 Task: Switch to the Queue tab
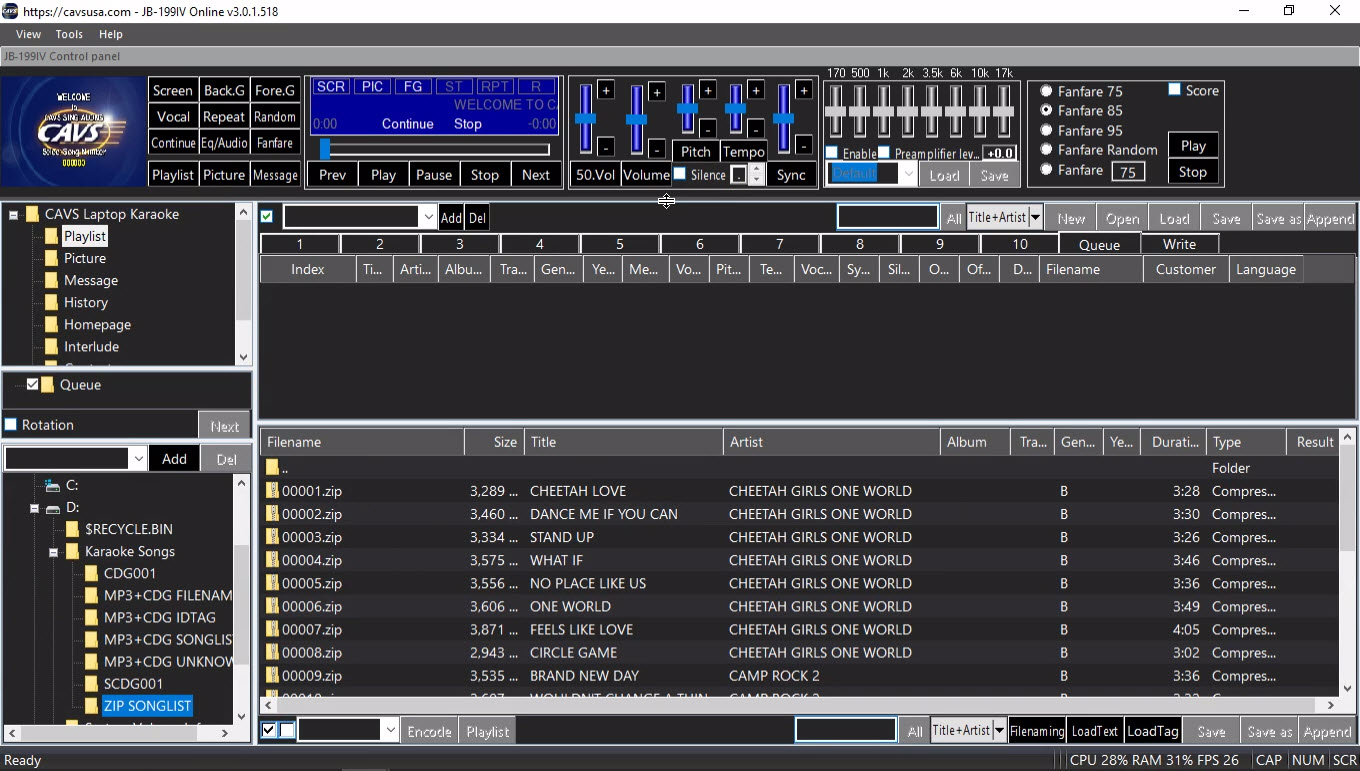click(x=1099, y=244)
